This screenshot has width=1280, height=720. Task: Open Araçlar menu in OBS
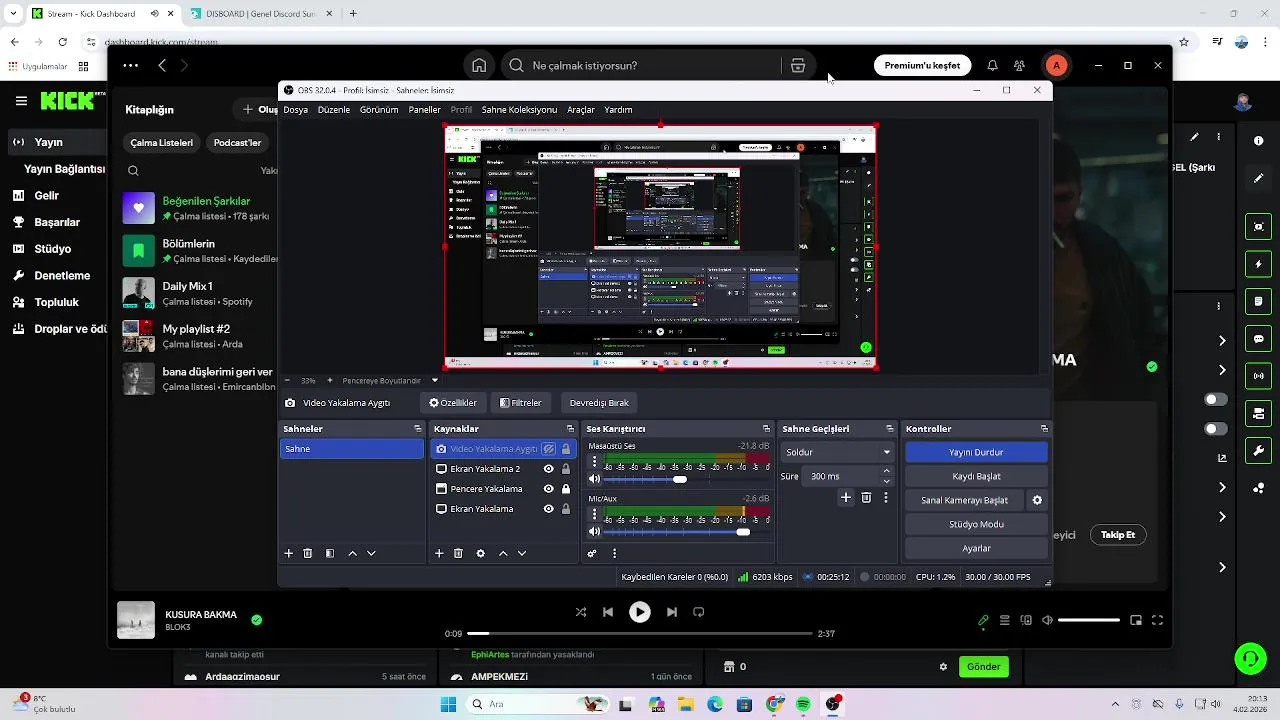click(581, 110)
